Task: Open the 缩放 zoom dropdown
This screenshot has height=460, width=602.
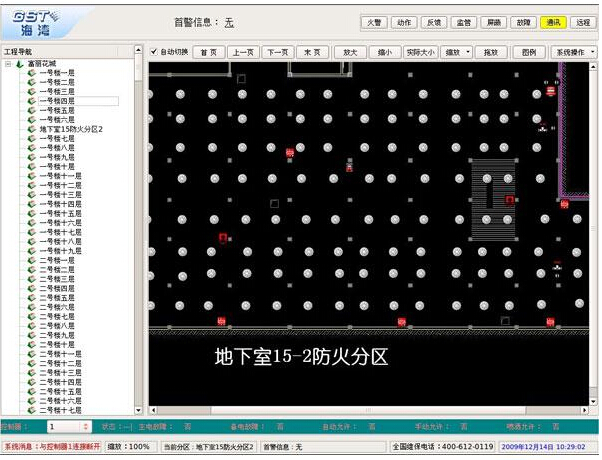Action: (455, 51)
